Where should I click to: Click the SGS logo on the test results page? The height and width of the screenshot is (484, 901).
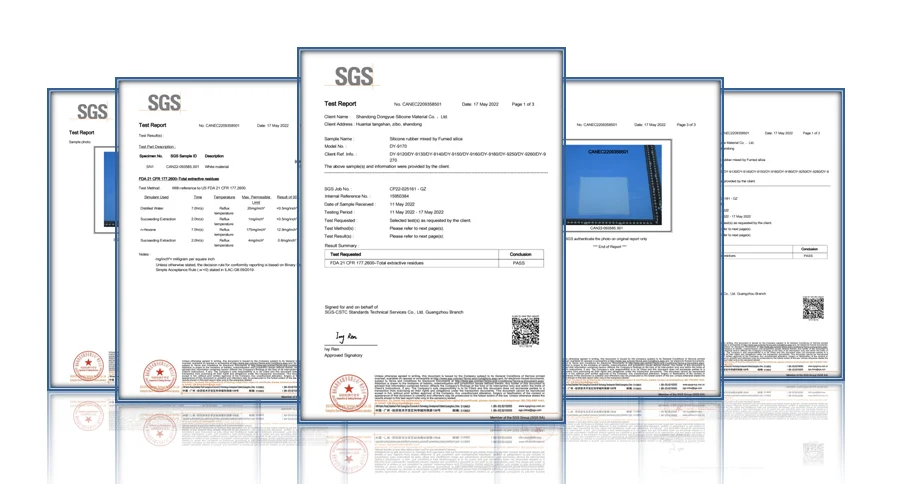click(164, 103)
